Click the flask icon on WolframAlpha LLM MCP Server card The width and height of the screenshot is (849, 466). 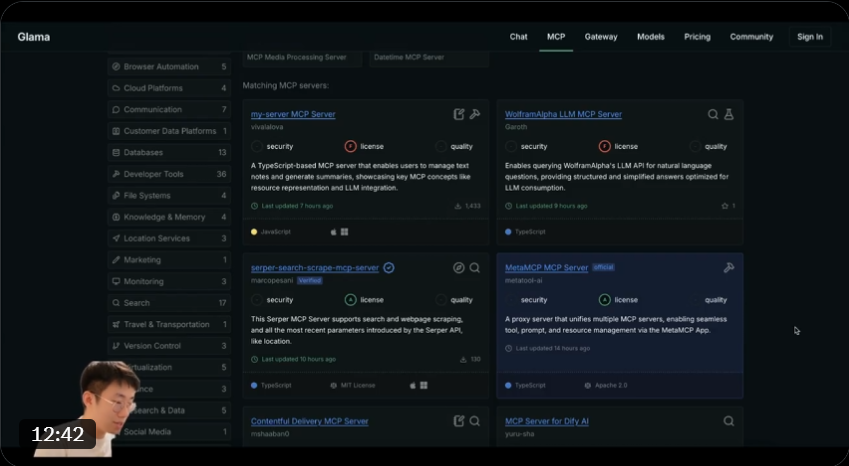(x=729, y=115)
